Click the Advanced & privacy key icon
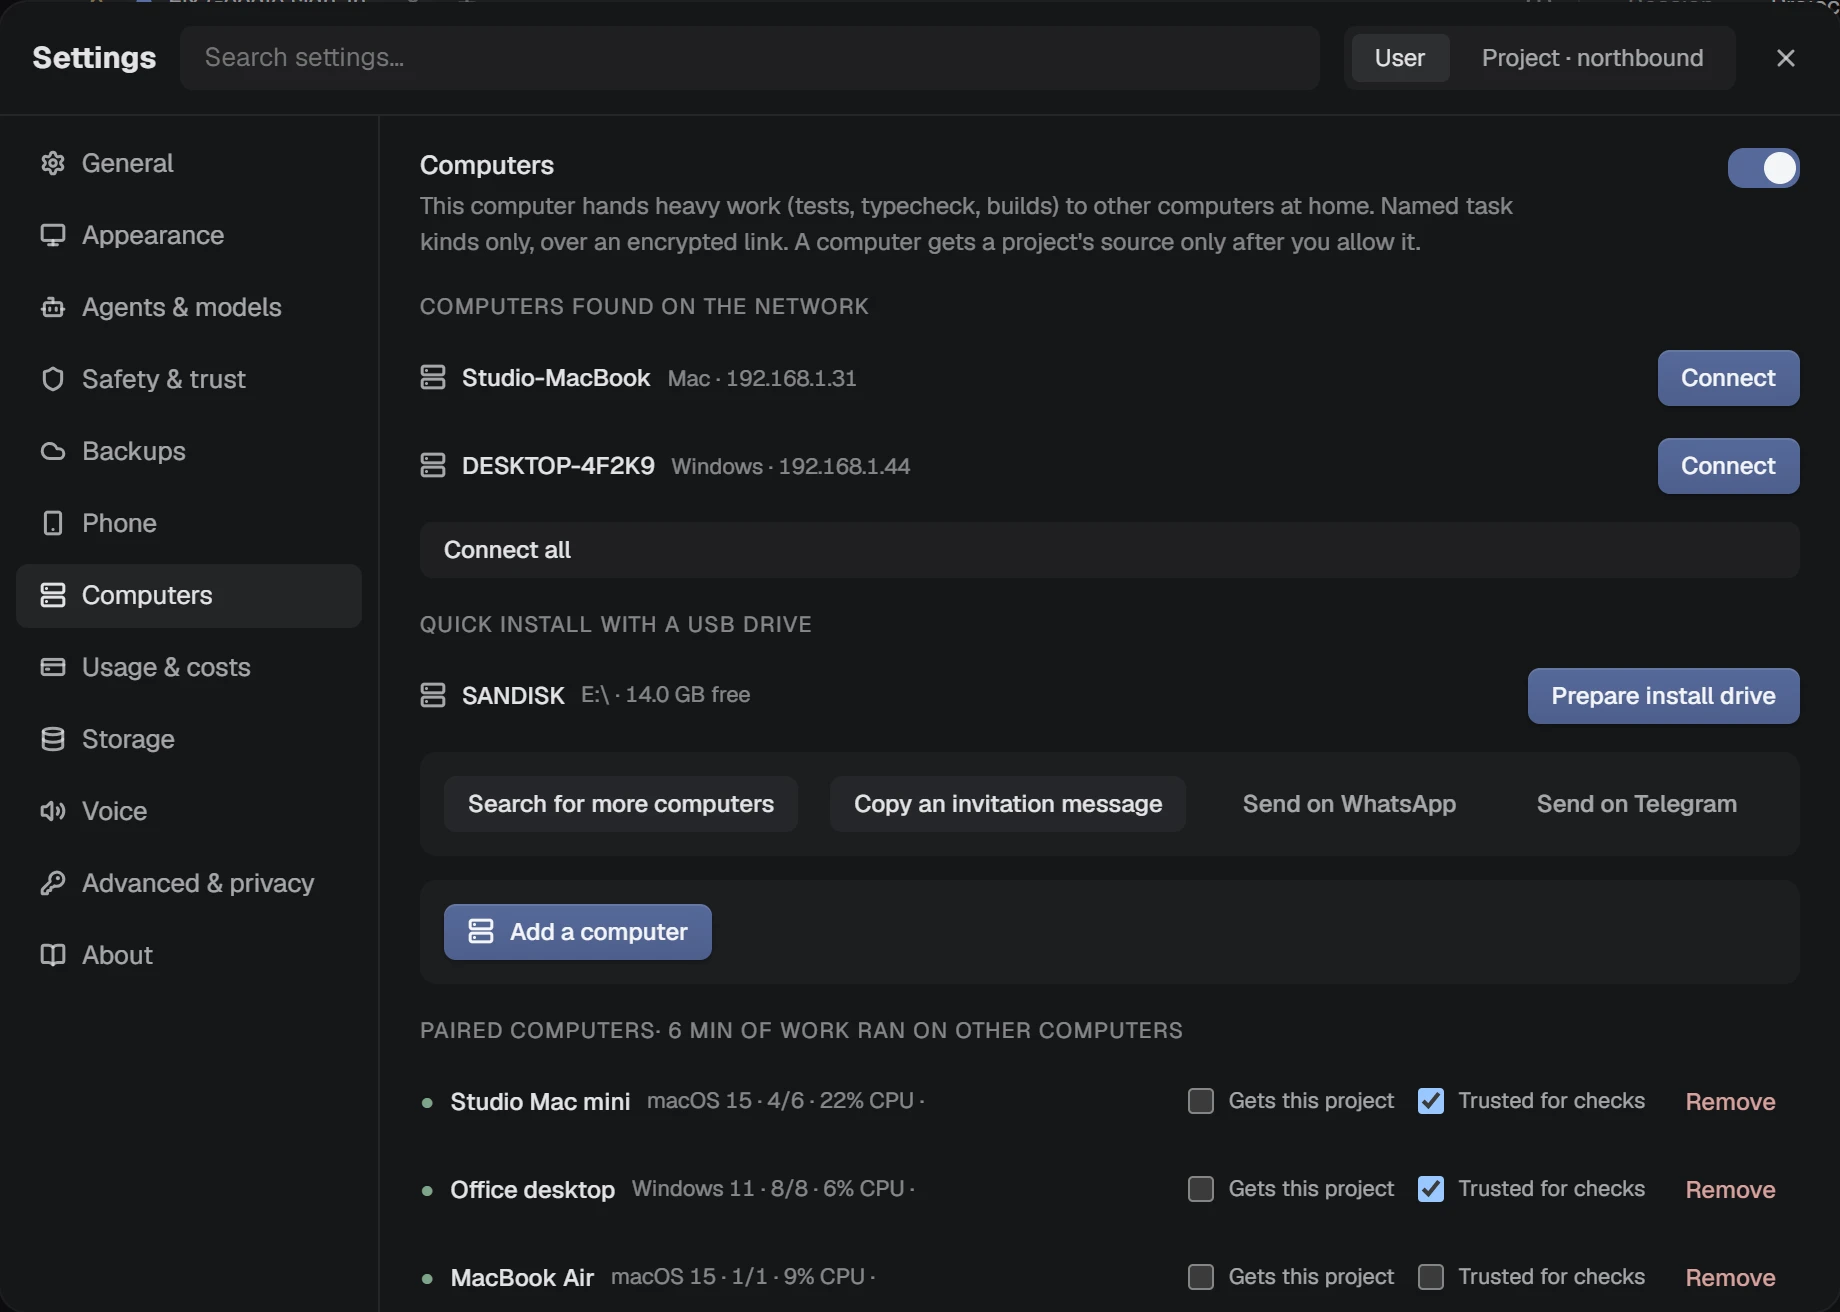This screenshot has height=1312, width=1840. coord(53,883)
